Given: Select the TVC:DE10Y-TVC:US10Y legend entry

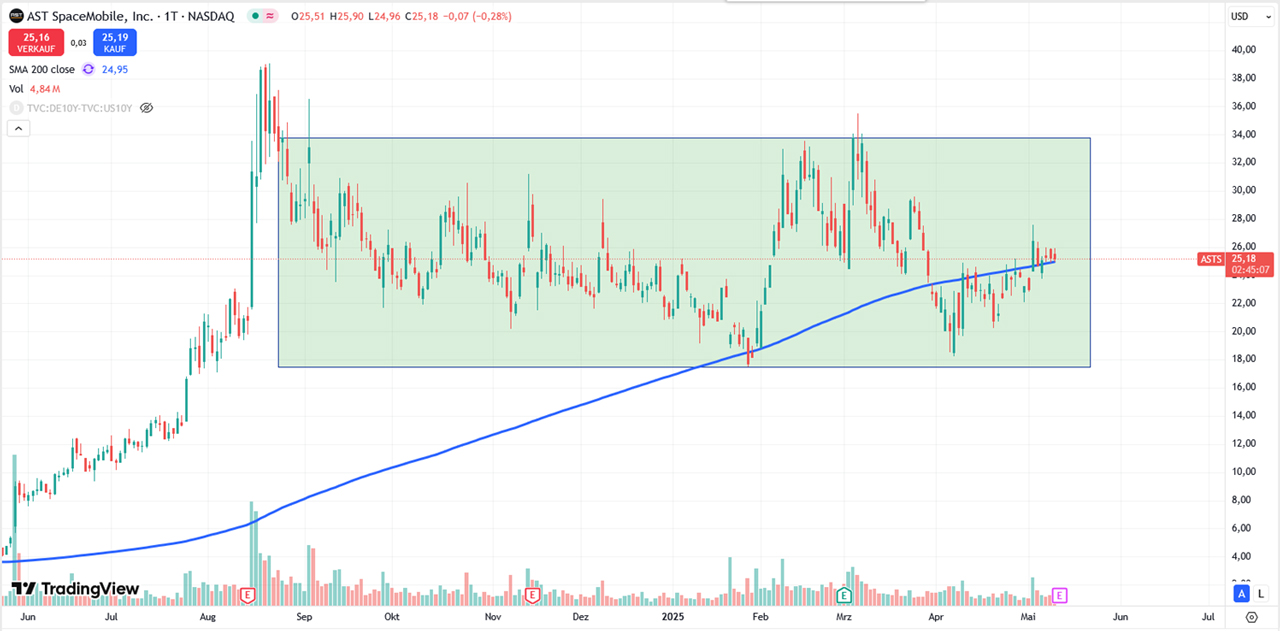Looking at the screenshot, I should pyautogui.click(x=79, y=107).
